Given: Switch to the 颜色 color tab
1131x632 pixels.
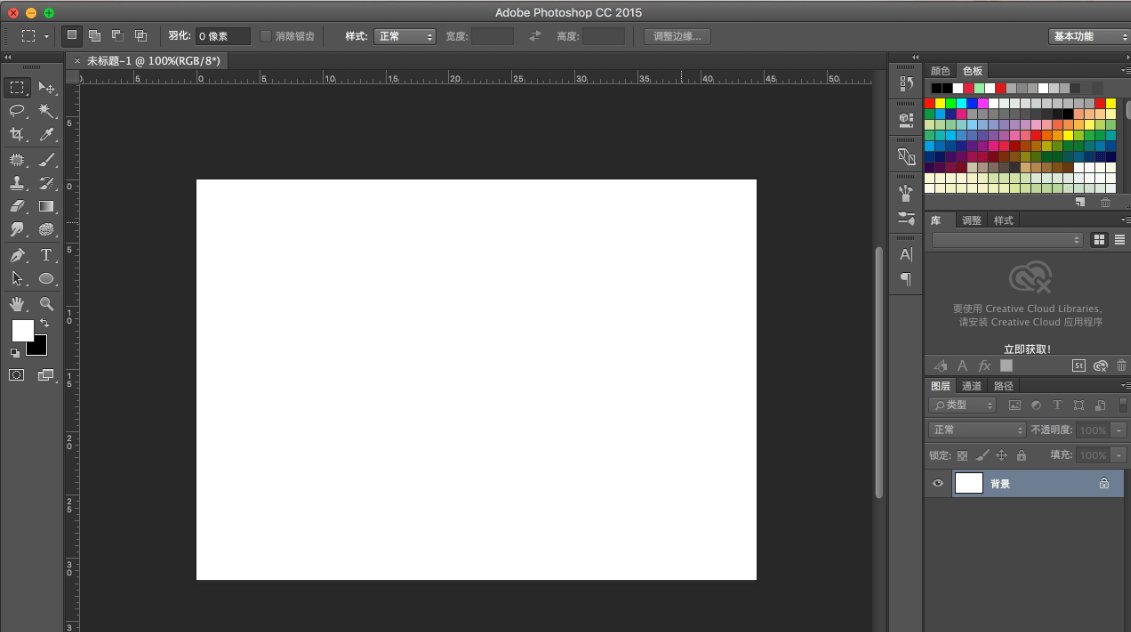Looking at the screenshot, I should [940, 71].
